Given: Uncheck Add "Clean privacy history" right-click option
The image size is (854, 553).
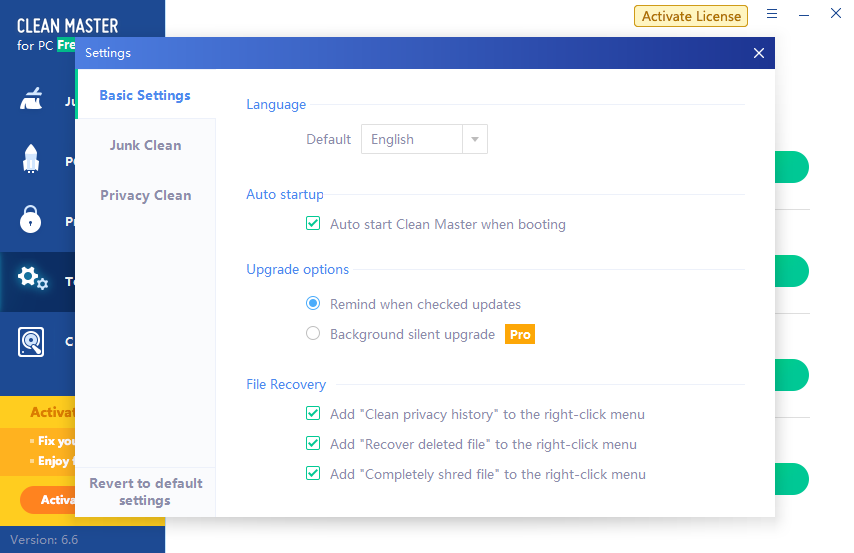Looking at the screenshot, I should [x=313, y=414].
